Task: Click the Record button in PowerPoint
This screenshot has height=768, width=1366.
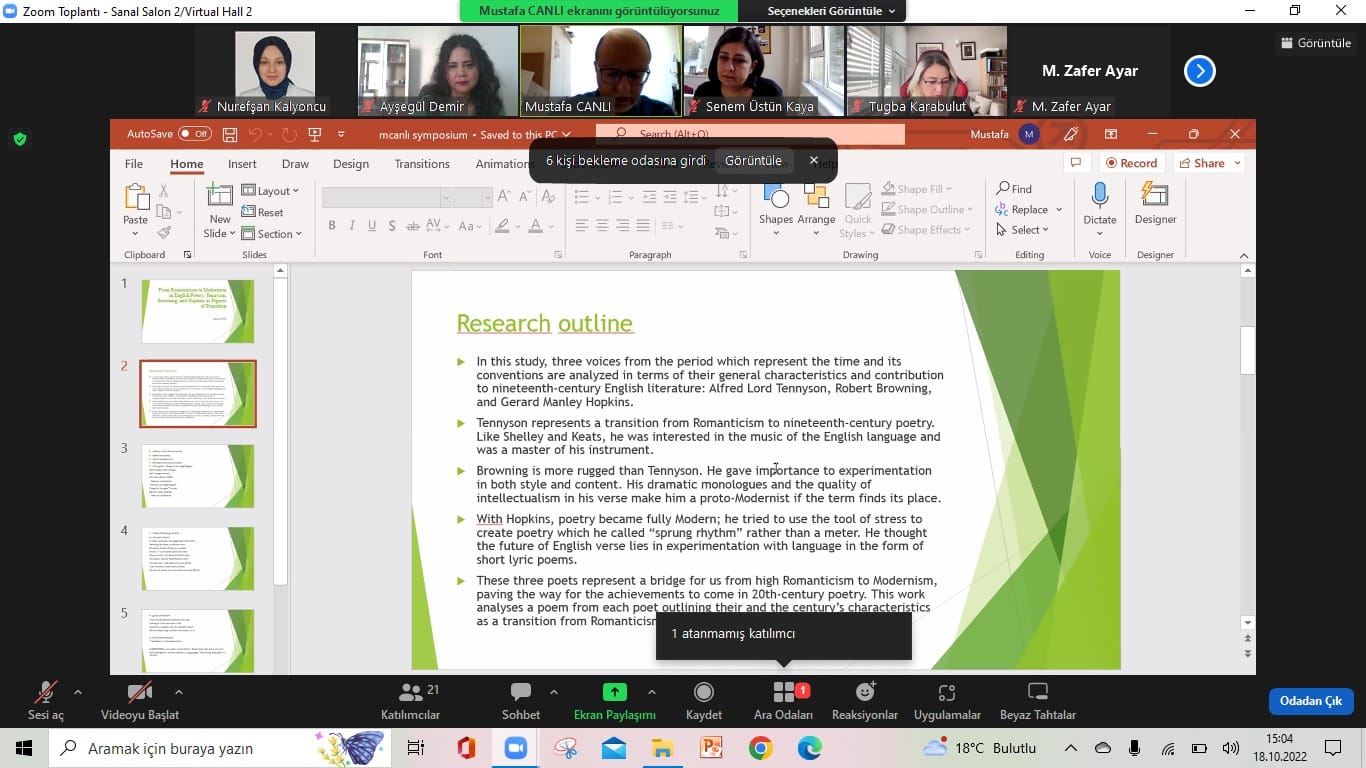Action: (1130, 163)
